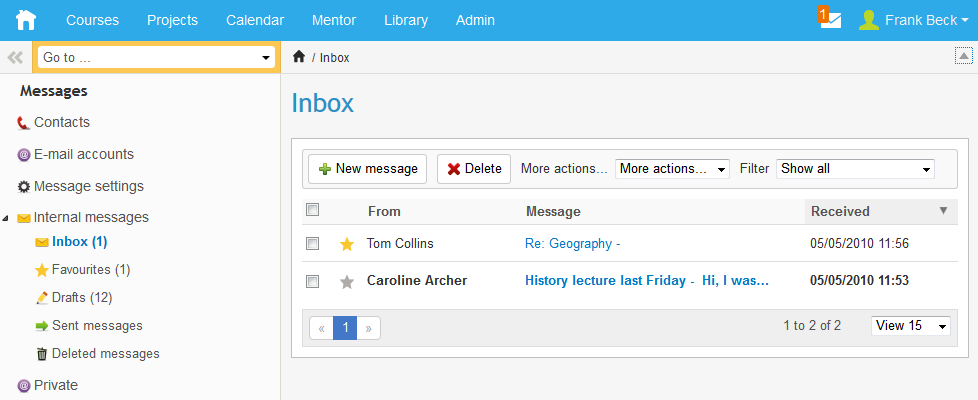Expand the More actions dropdown
This screenshot has width=978, height=400.
point(672,169)
